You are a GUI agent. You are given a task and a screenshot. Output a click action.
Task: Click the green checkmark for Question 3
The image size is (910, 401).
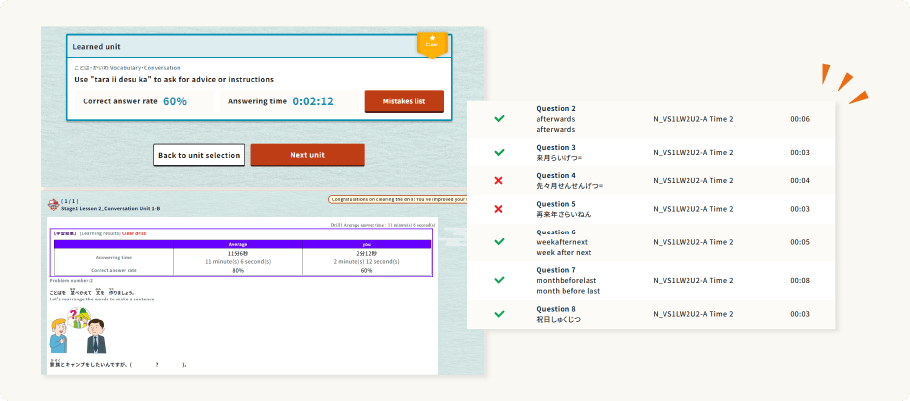pos(498,153)
